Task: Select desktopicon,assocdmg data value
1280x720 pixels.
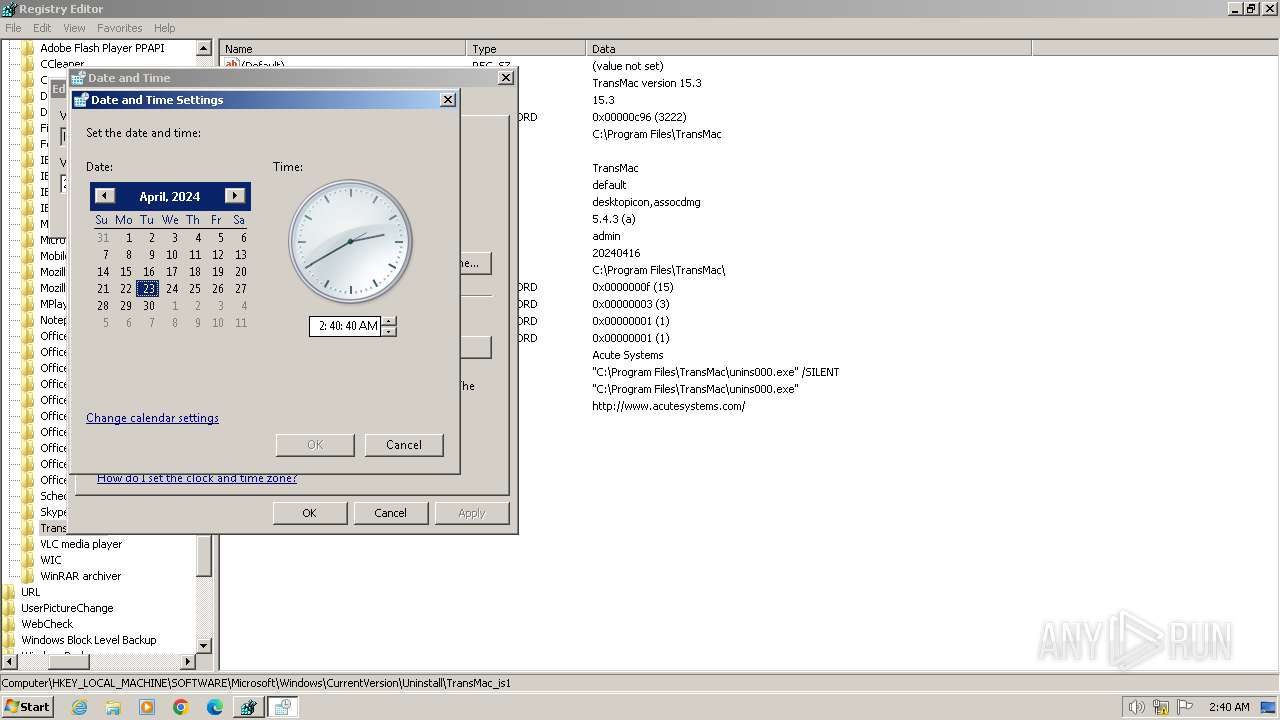Action: (x=646, y=202)
